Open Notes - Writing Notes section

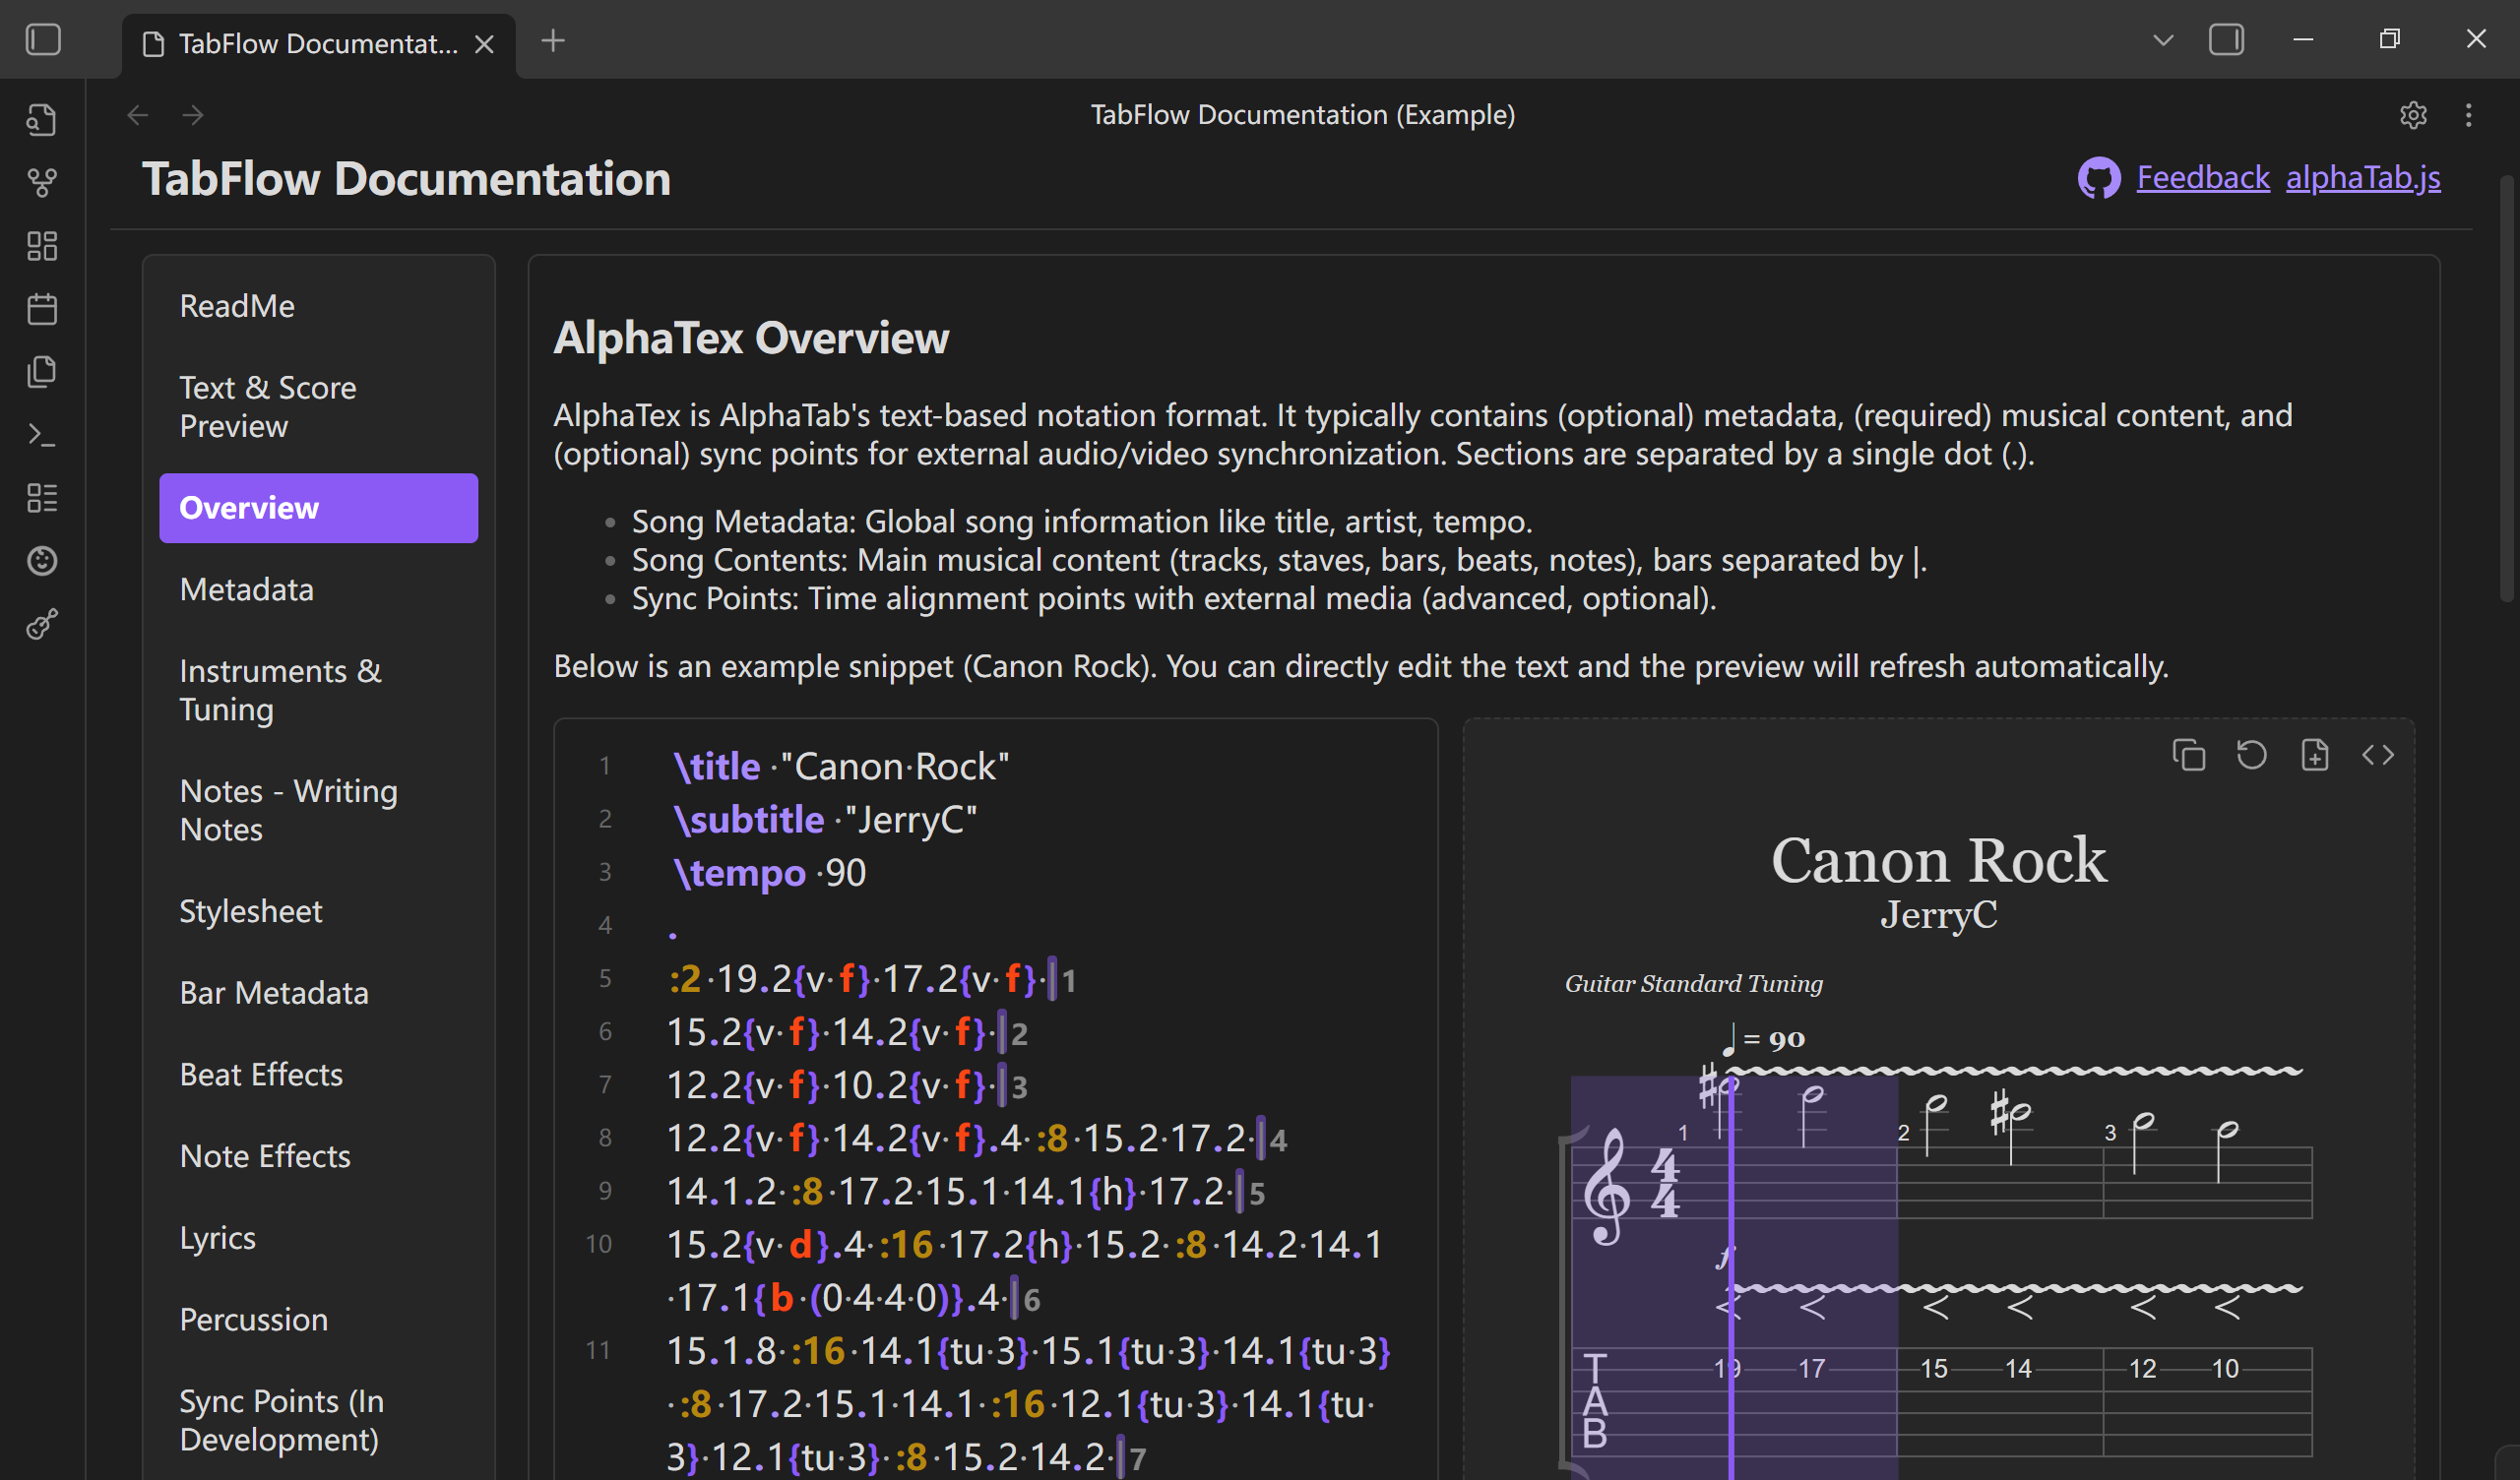[319, 810]
